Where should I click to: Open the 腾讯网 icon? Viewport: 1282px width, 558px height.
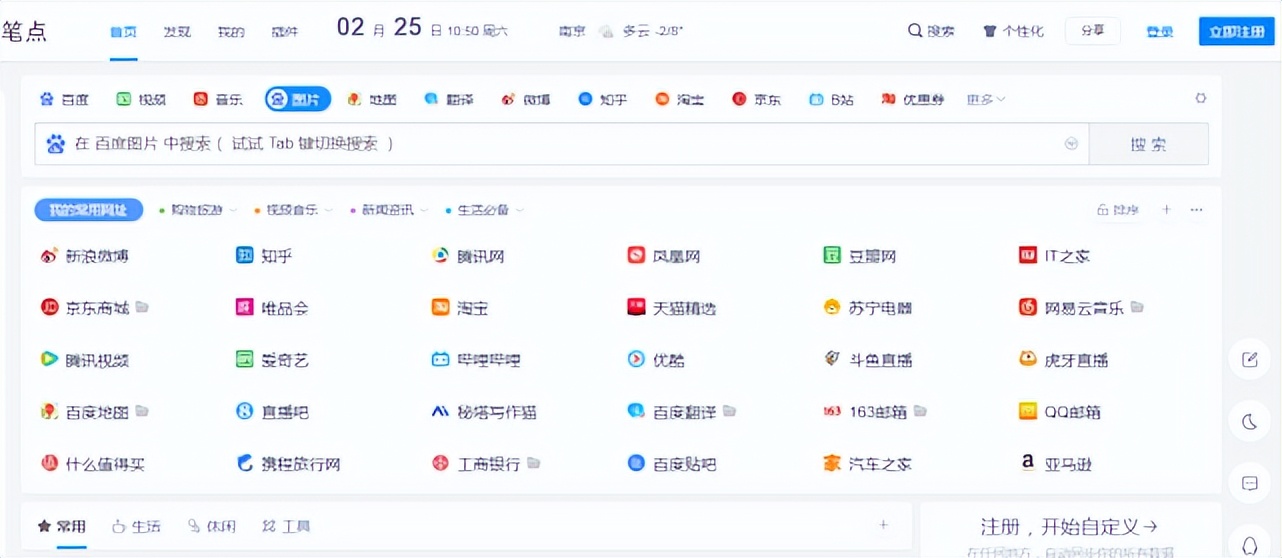440,256
